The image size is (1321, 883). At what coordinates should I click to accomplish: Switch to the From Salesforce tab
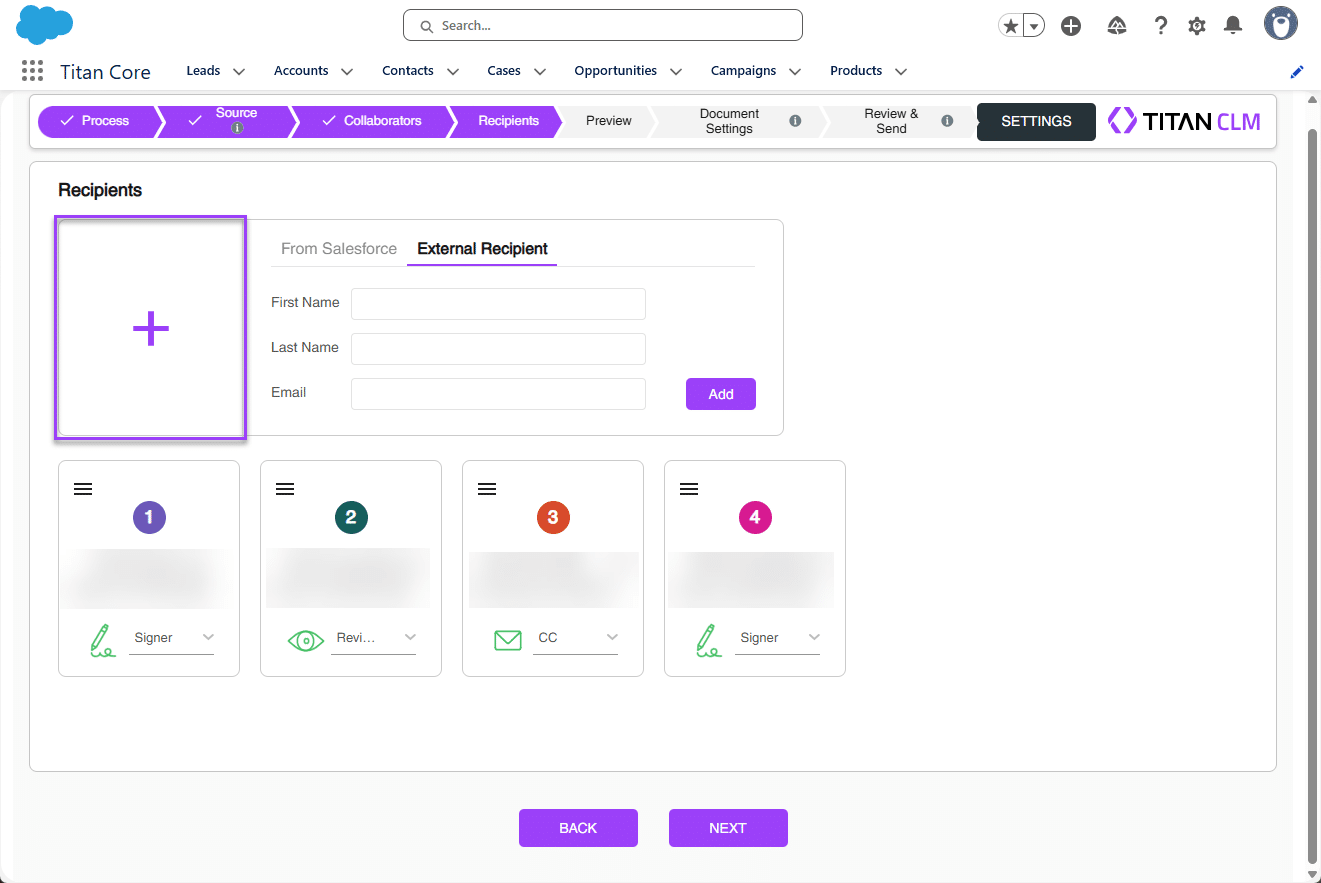338,248
